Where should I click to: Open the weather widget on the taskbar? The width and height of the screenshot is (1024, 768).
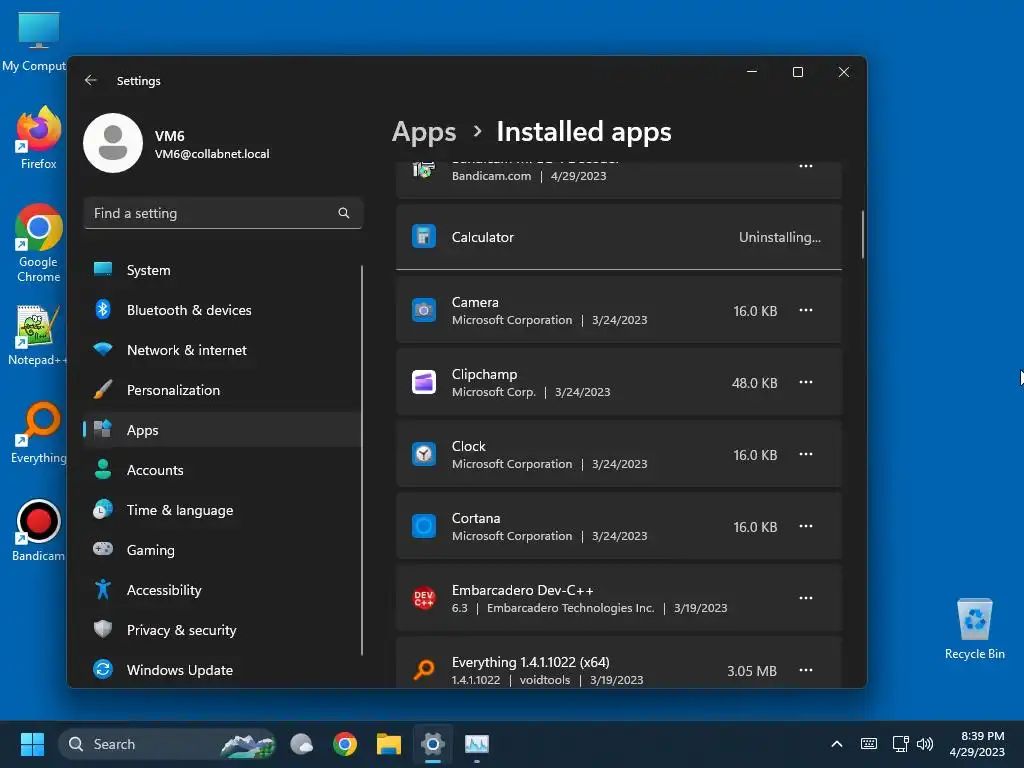[301, 744]
